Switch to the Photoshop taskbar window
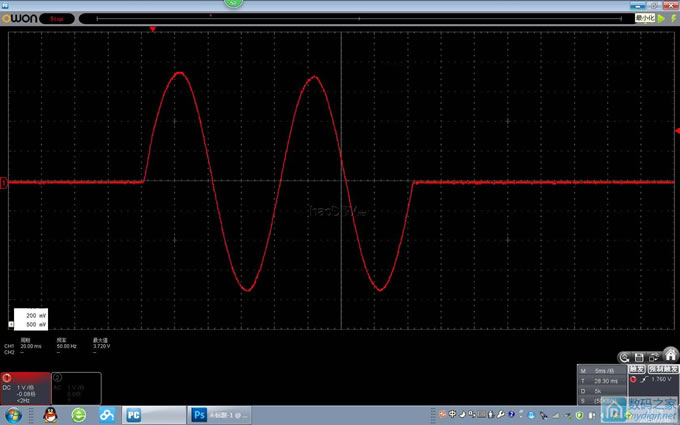 pyautogui.click(x=220, y=414)
